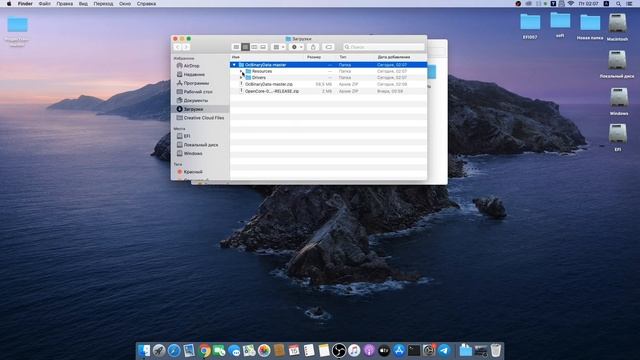Select the Resources folder row

click(329, 71)
